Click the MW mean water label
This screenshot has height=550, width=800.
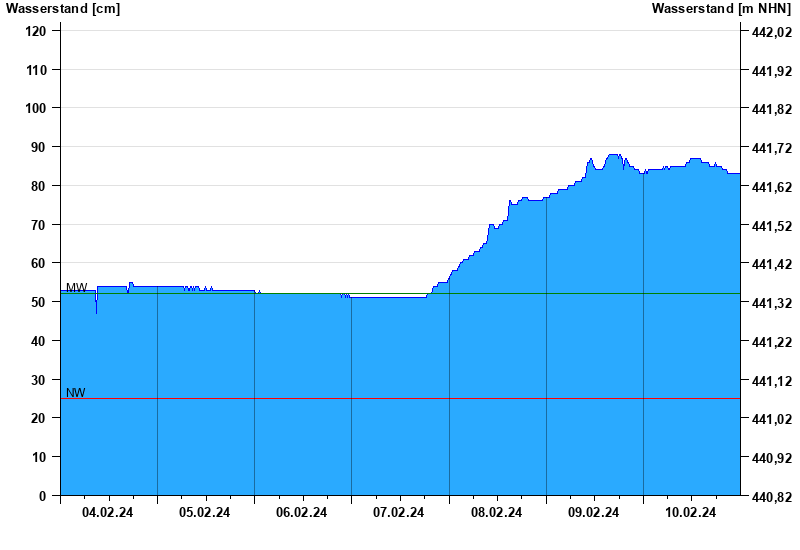click(77, 288)
